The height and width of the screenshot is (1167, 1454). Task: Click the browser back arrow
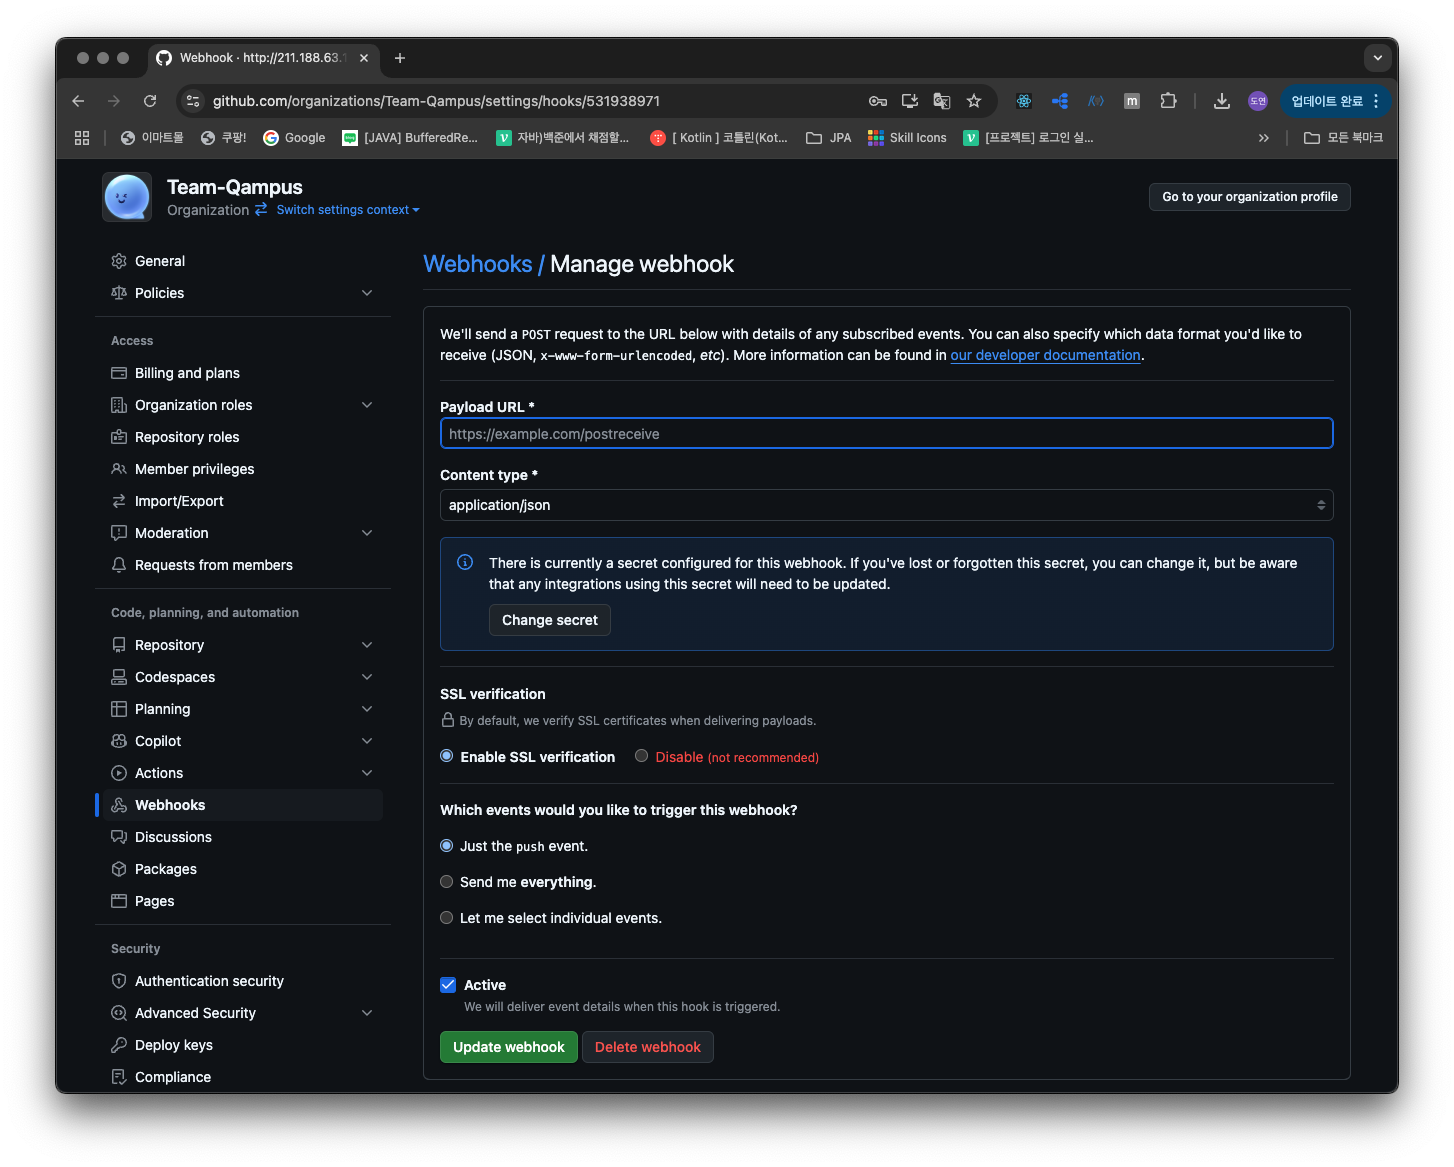(x=78, y=101)
